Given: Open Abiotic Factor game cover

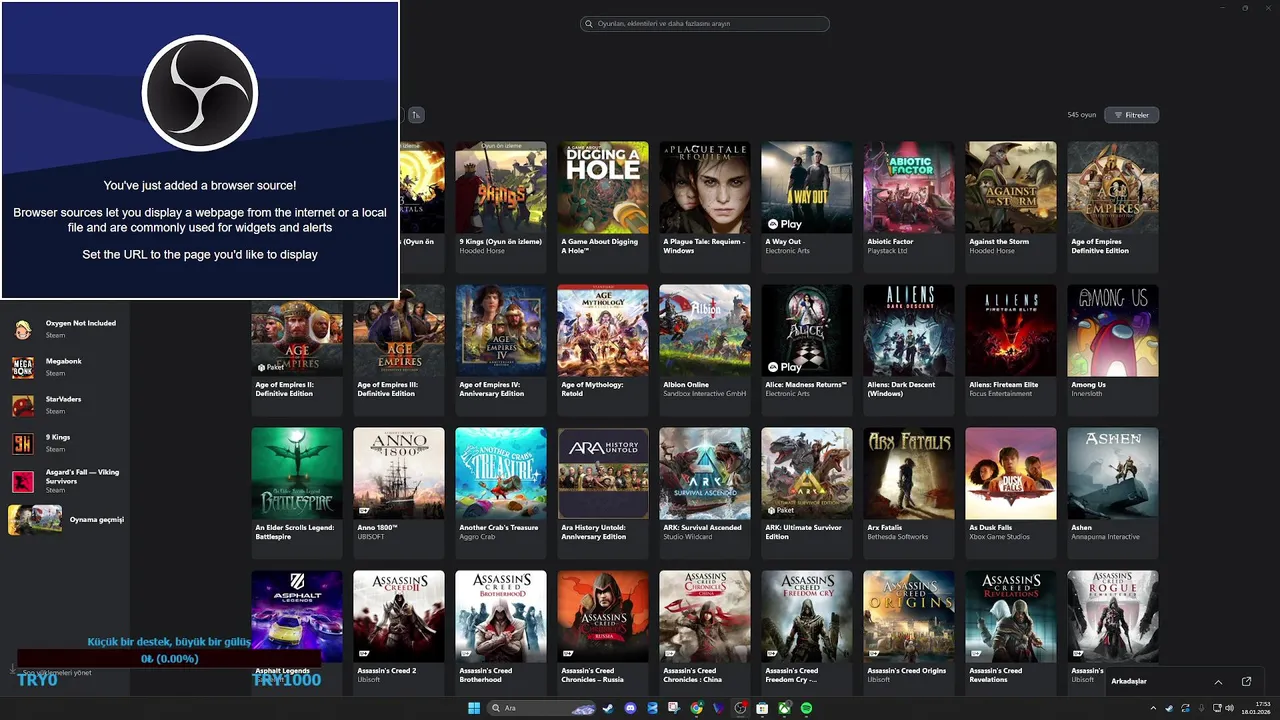Looking at the screenshot, I should pos(909,187).
